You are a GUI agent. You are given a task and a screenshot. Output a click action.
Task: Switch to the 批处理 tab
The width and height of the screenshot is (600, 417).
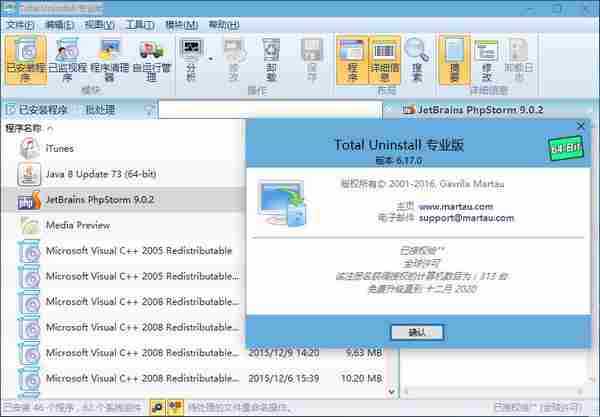click(x=100, y=110)
